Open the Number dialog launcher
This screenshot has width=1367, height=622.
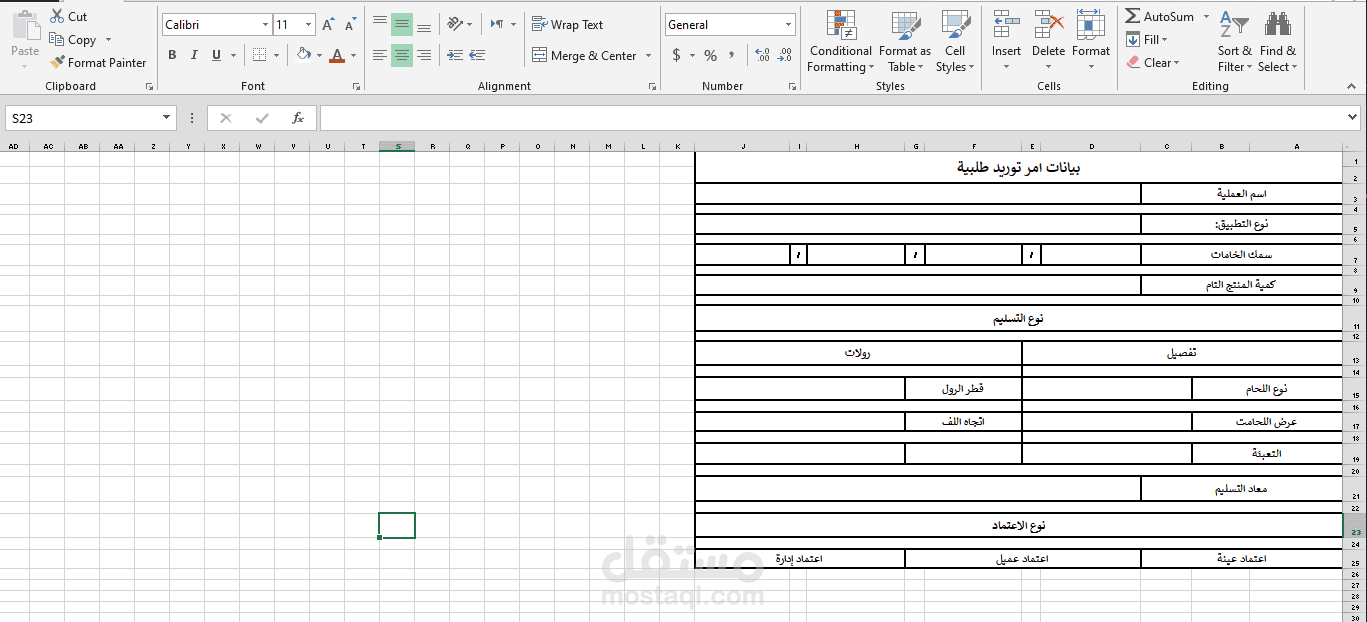pyautogui.click(x=792, y=87)
